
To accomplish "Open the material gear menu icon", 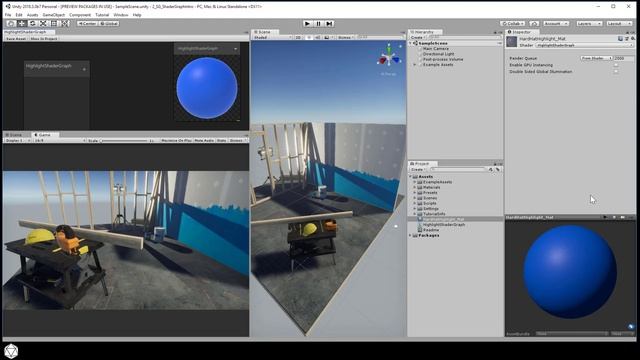I will pos(633,39).
